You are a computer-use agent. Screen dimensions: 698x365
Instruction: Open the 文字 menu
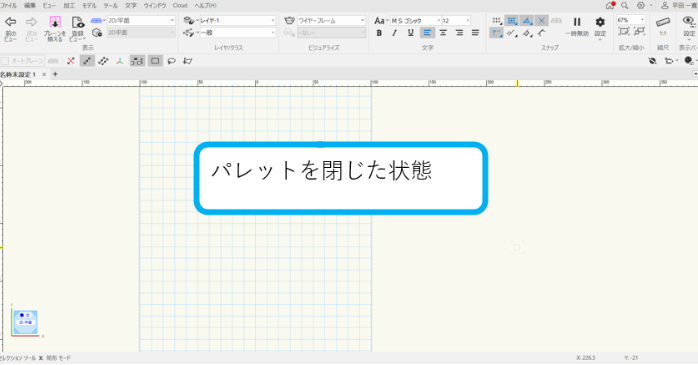click(130, 5)
